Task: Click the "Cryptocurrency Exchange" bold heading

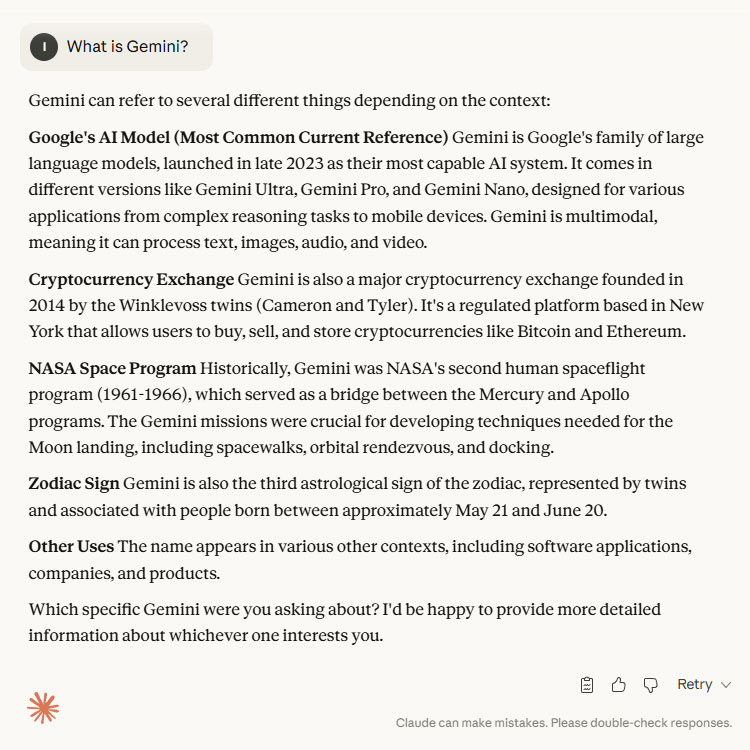Action: pyautogui.click(x=131, y=279)
